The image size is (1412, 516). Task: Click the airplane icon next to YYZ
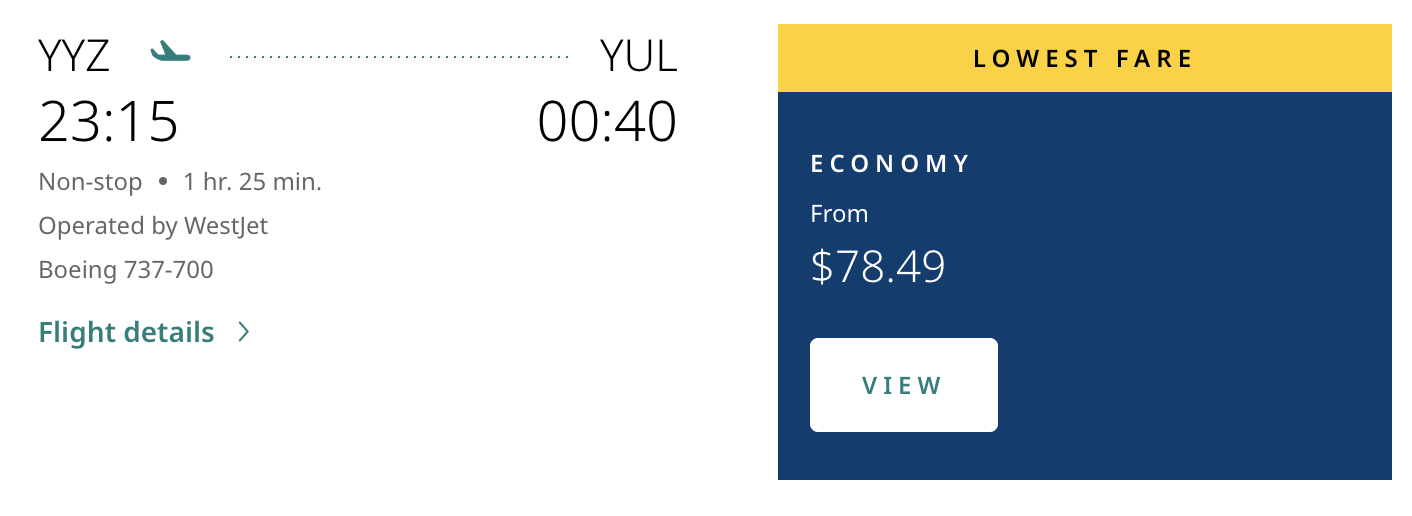point(170,51)
